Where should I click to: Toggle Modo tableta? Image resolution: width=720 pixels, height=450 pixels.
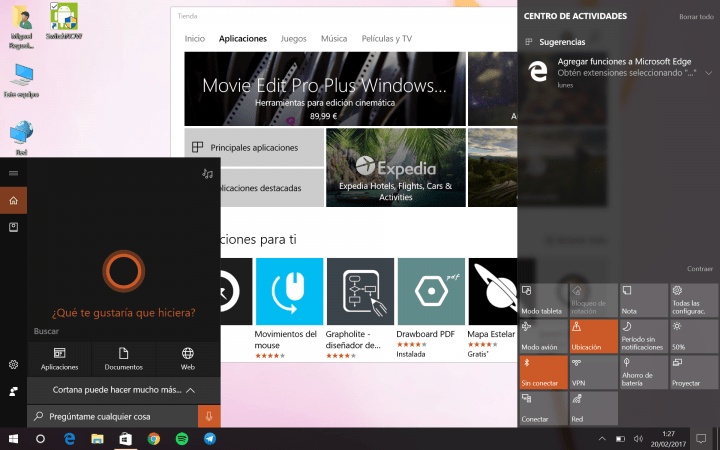[544, 300]
